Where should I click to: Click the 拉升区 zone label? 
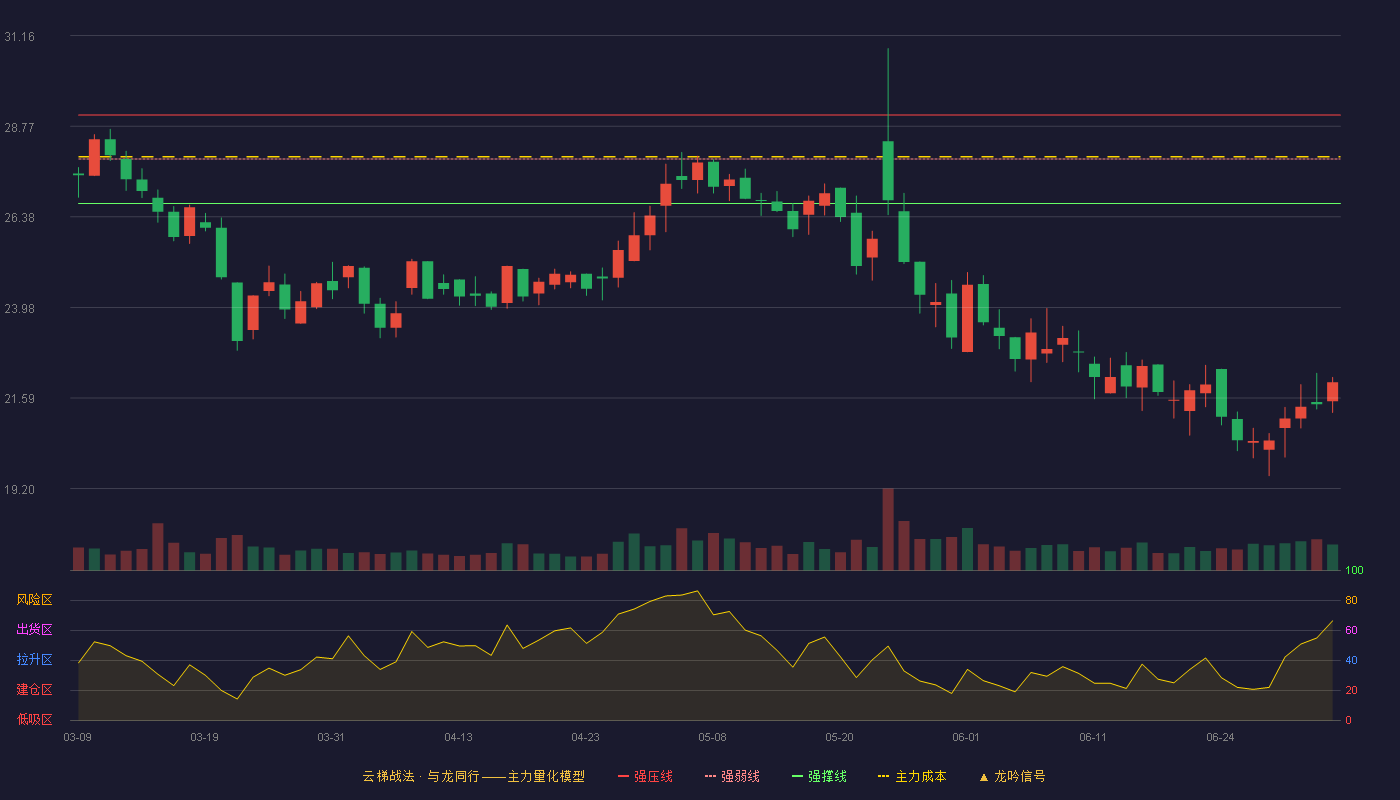(34, 660)
